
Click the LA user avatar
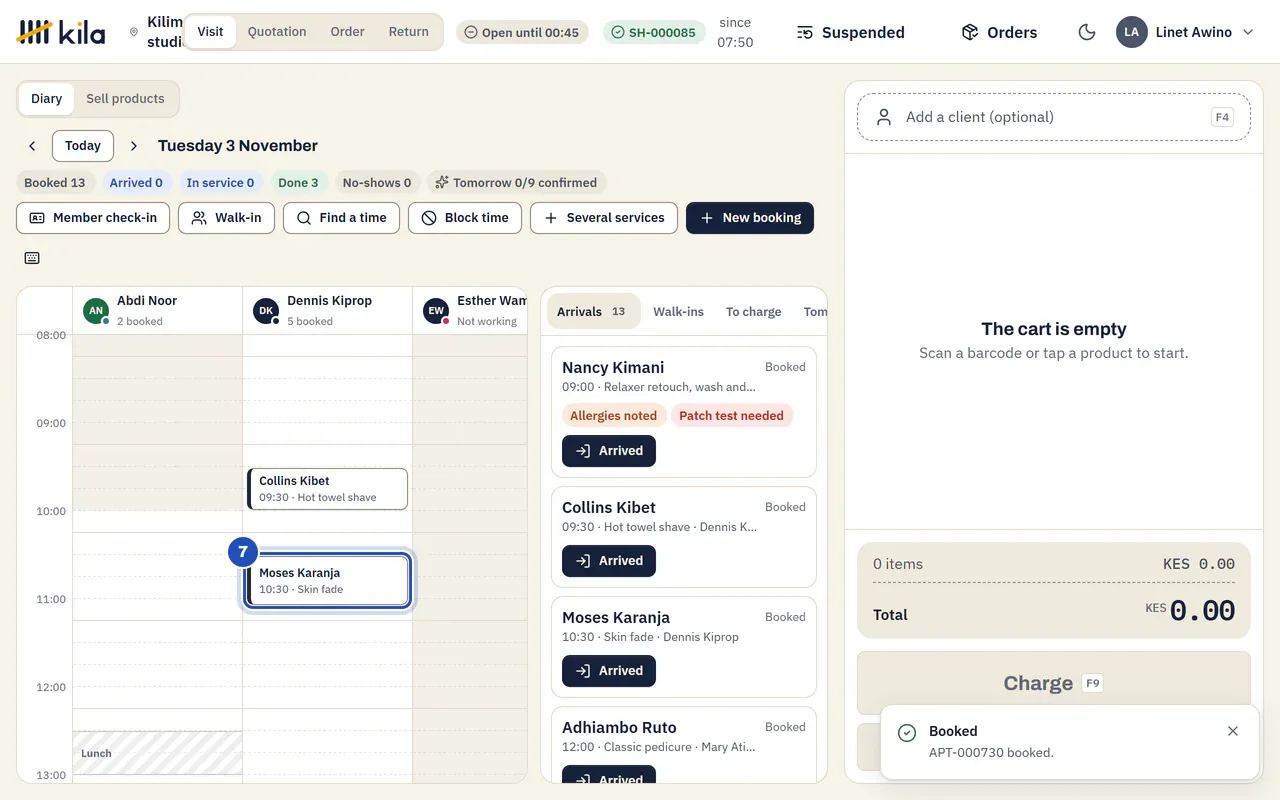click(x=1131, y=32)
